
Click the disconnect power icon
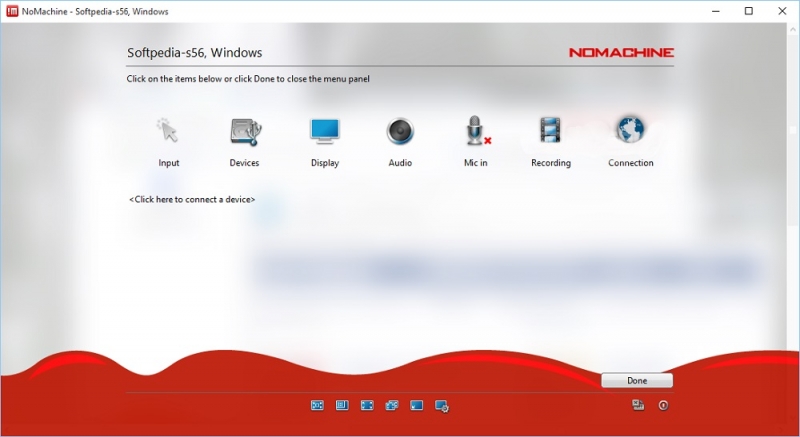pos(663,405)
